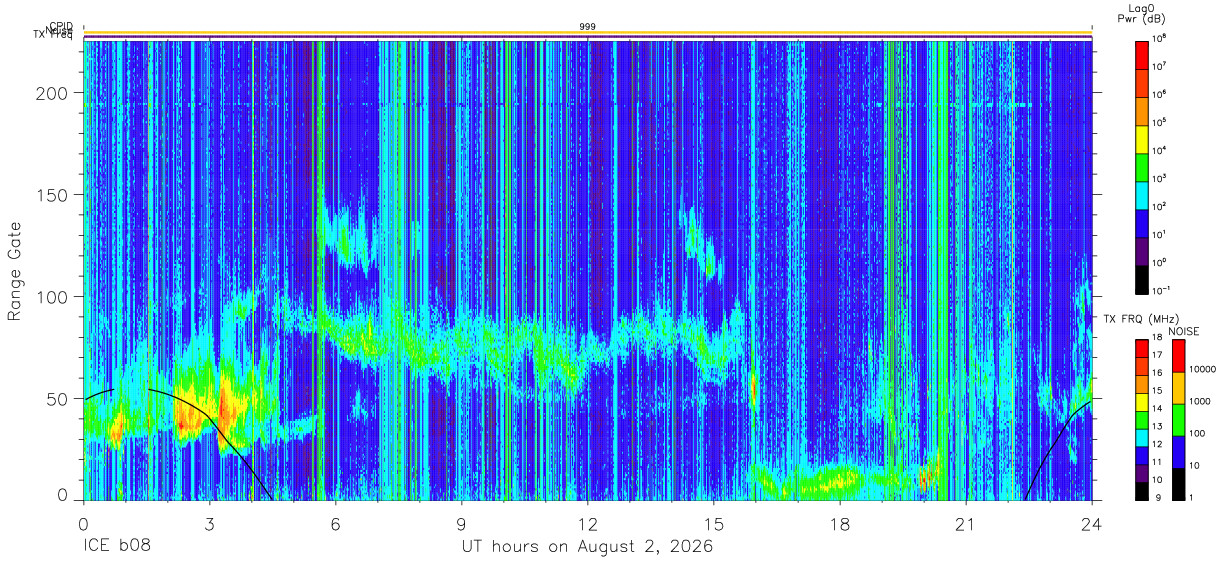Click the '9' label on TX FRQ scale
The height and width of the screenshot is (567, 1228).
pyautogui.click(x=1157, y=497)
